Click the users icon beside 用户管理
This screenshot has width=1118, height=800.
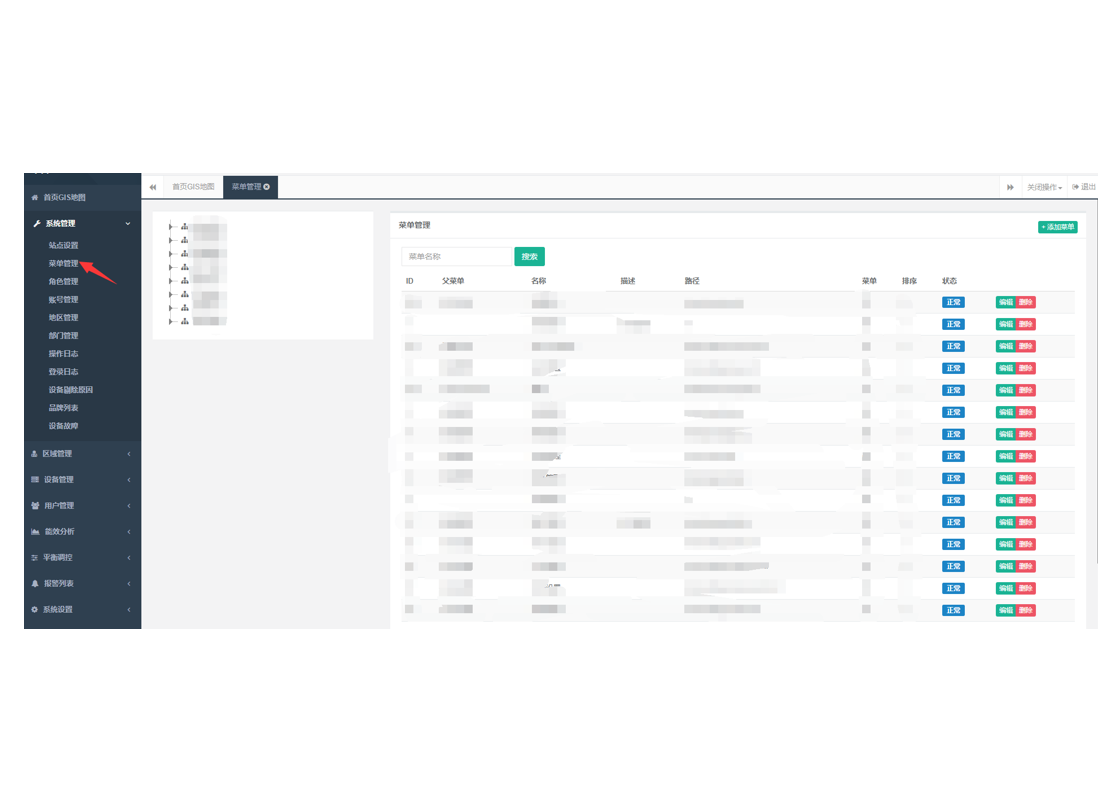pyautogui.click(x=35, y=506)
